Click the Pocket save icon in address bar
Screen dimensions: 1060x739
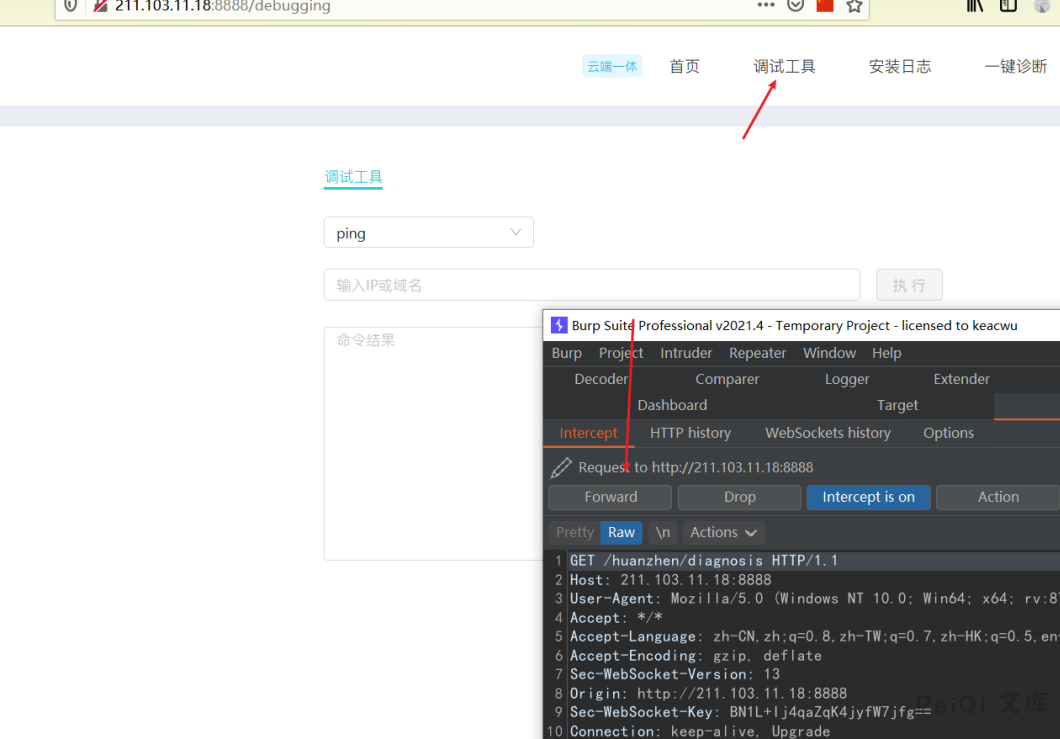tap(795, 6)
